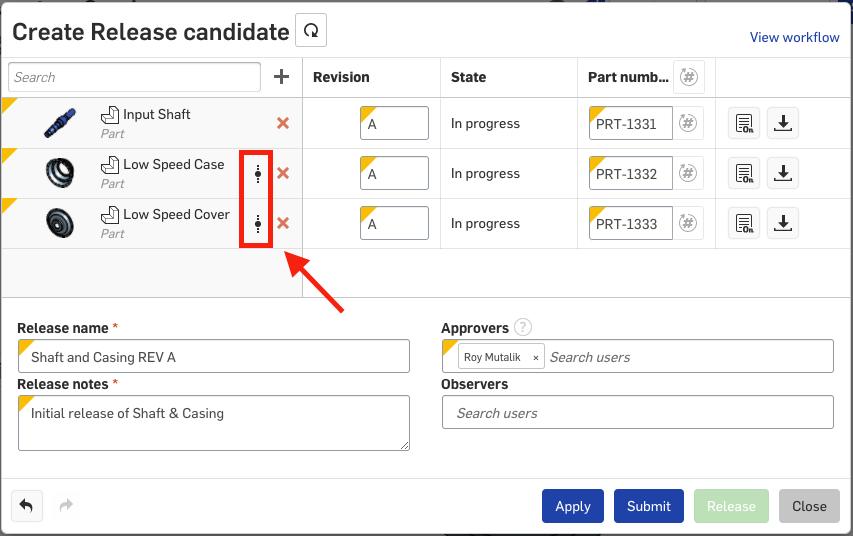Click header auto-number icon in Part number column
Screen dimensions: 853x536
pyautogui.click(x=688, y=77)
